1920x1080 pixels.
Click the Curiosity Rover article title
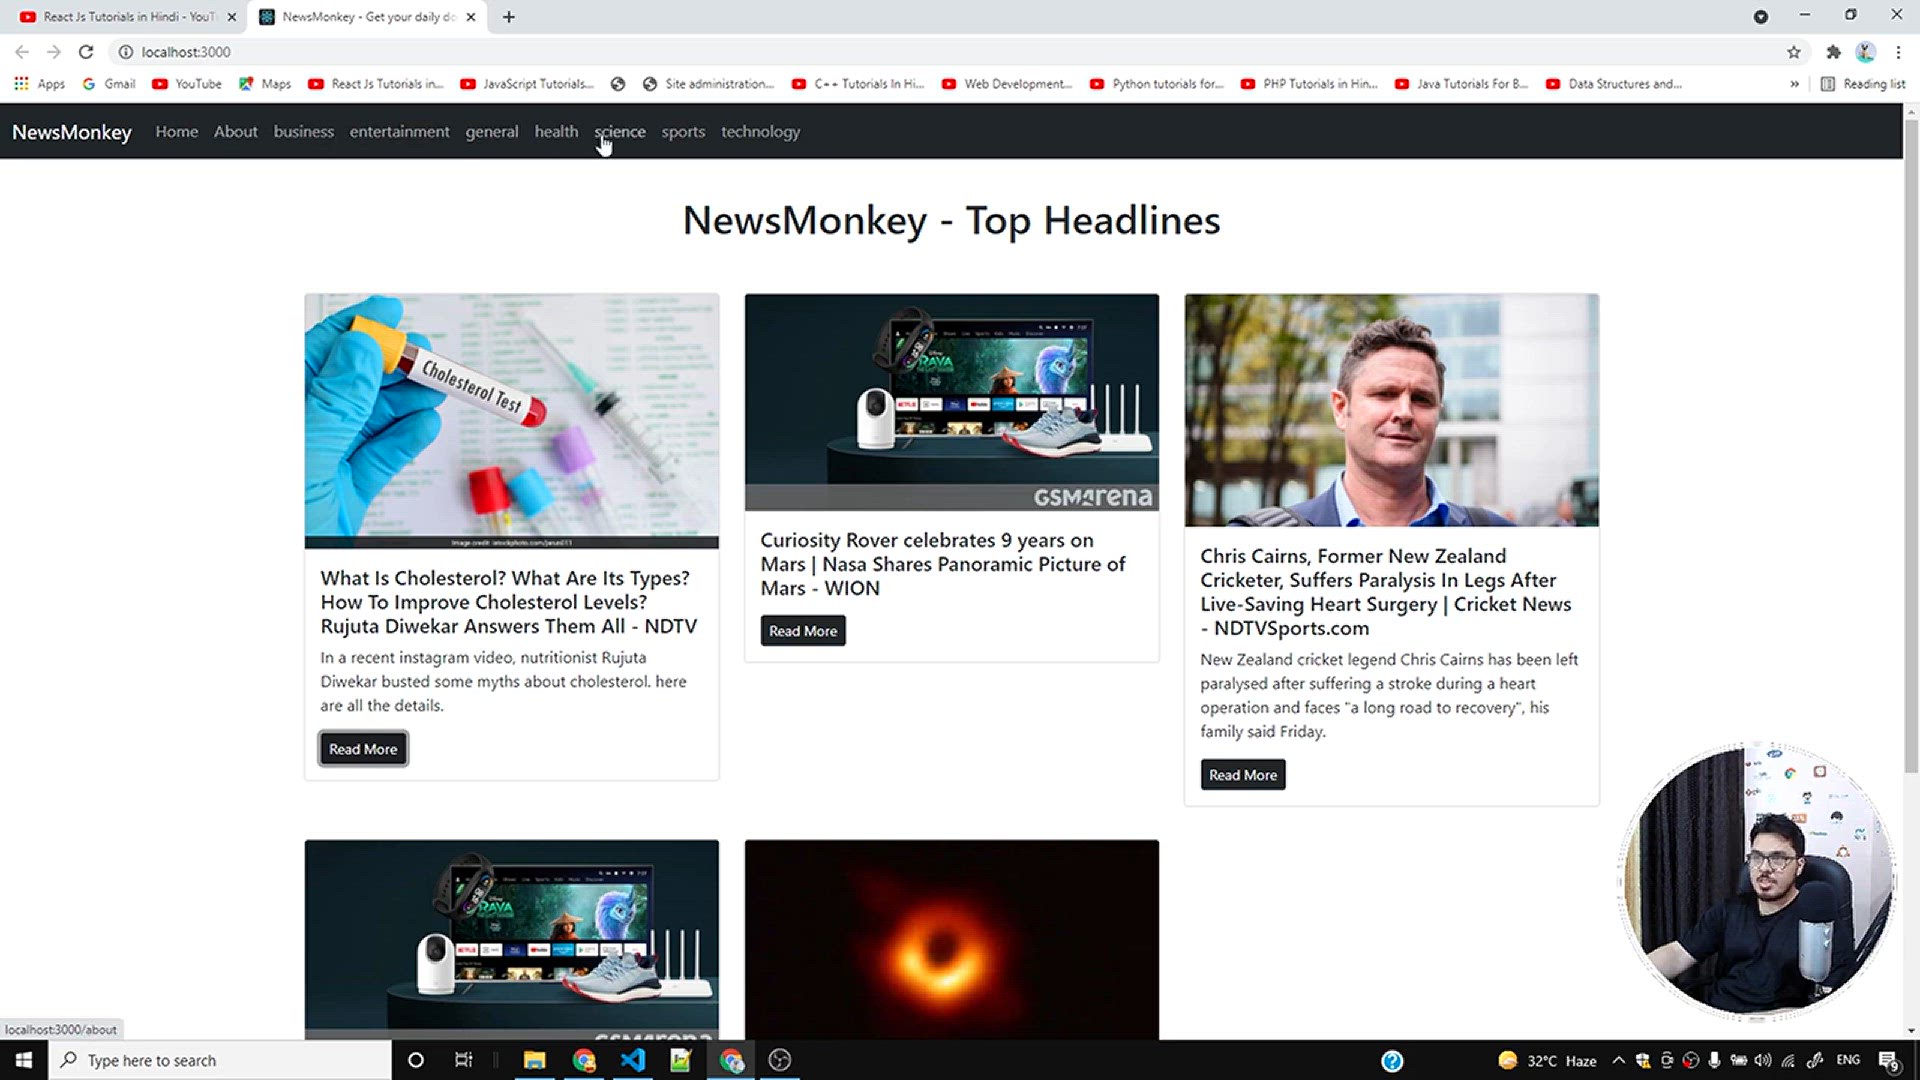(943, 564)
